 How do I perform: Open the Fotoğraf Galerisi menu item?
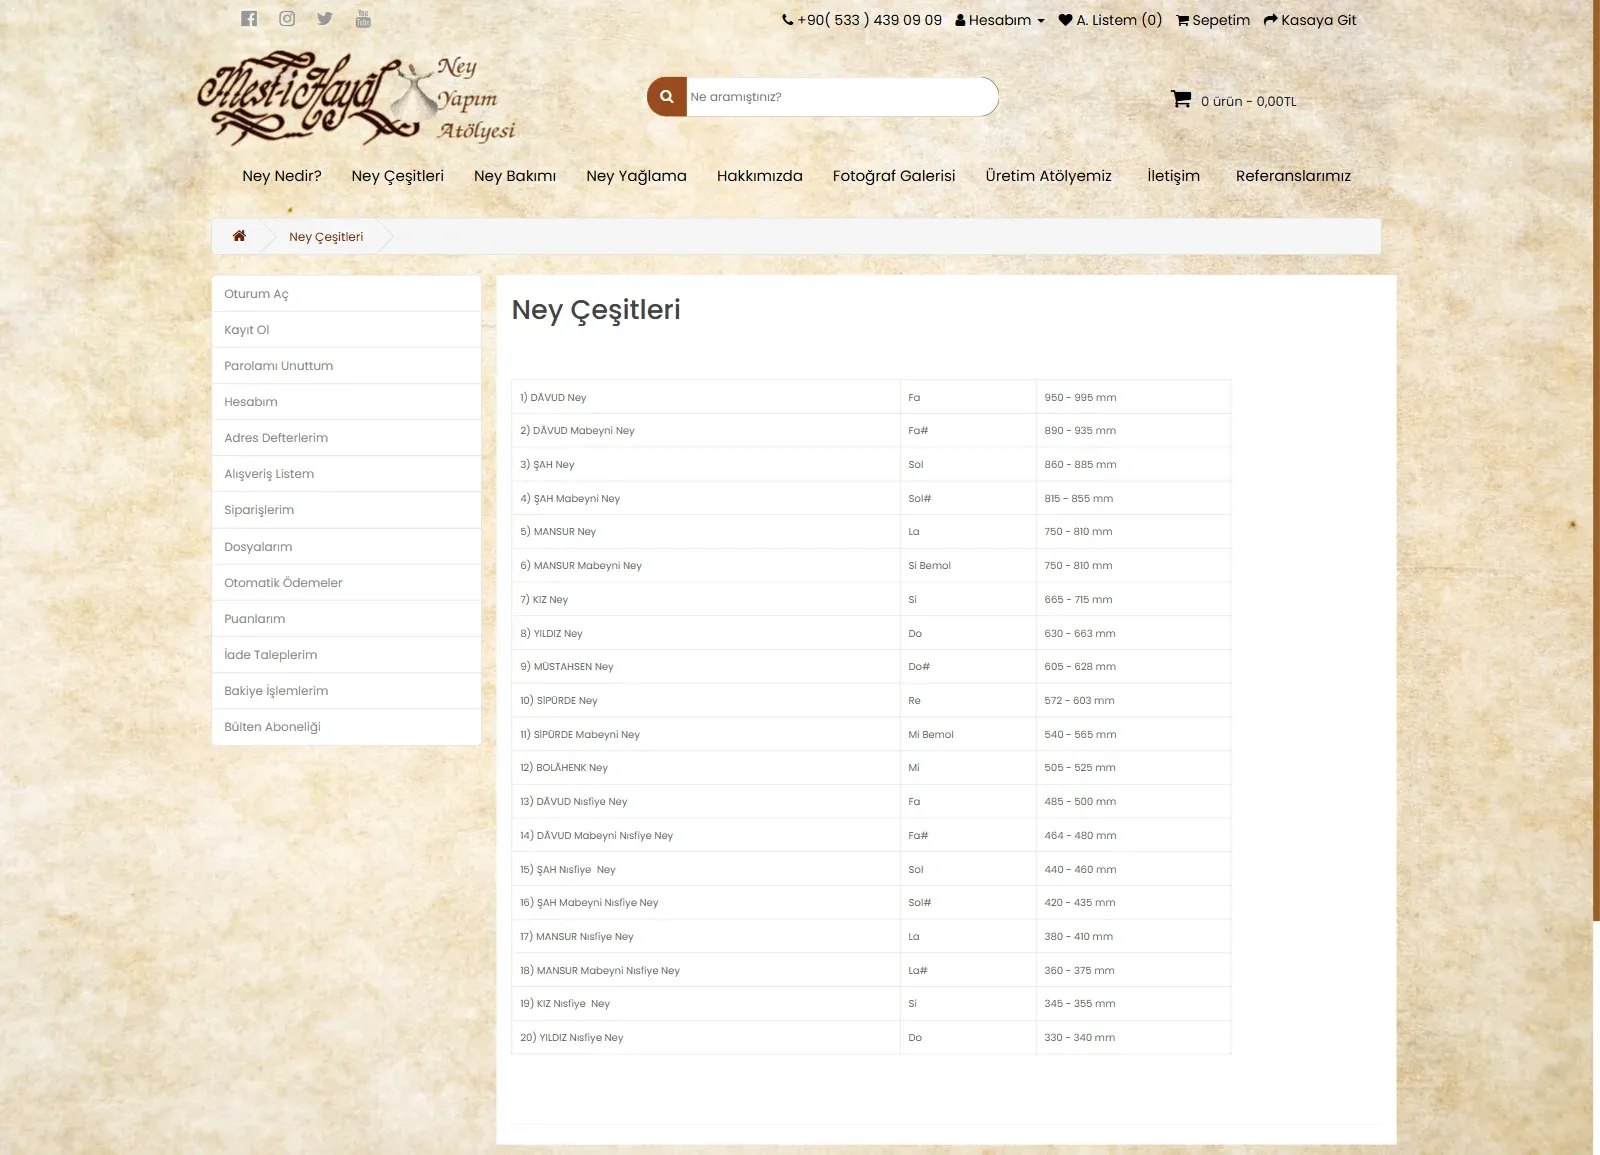(x=894, y=176)
